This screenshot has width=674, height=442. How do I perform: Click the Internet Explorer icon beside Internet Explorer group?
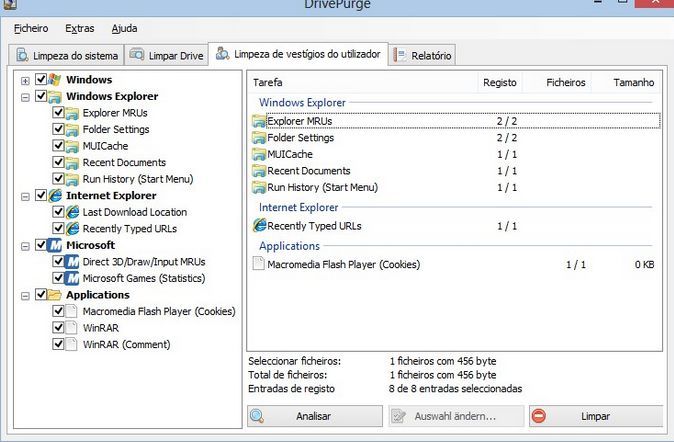click(55, 196)
